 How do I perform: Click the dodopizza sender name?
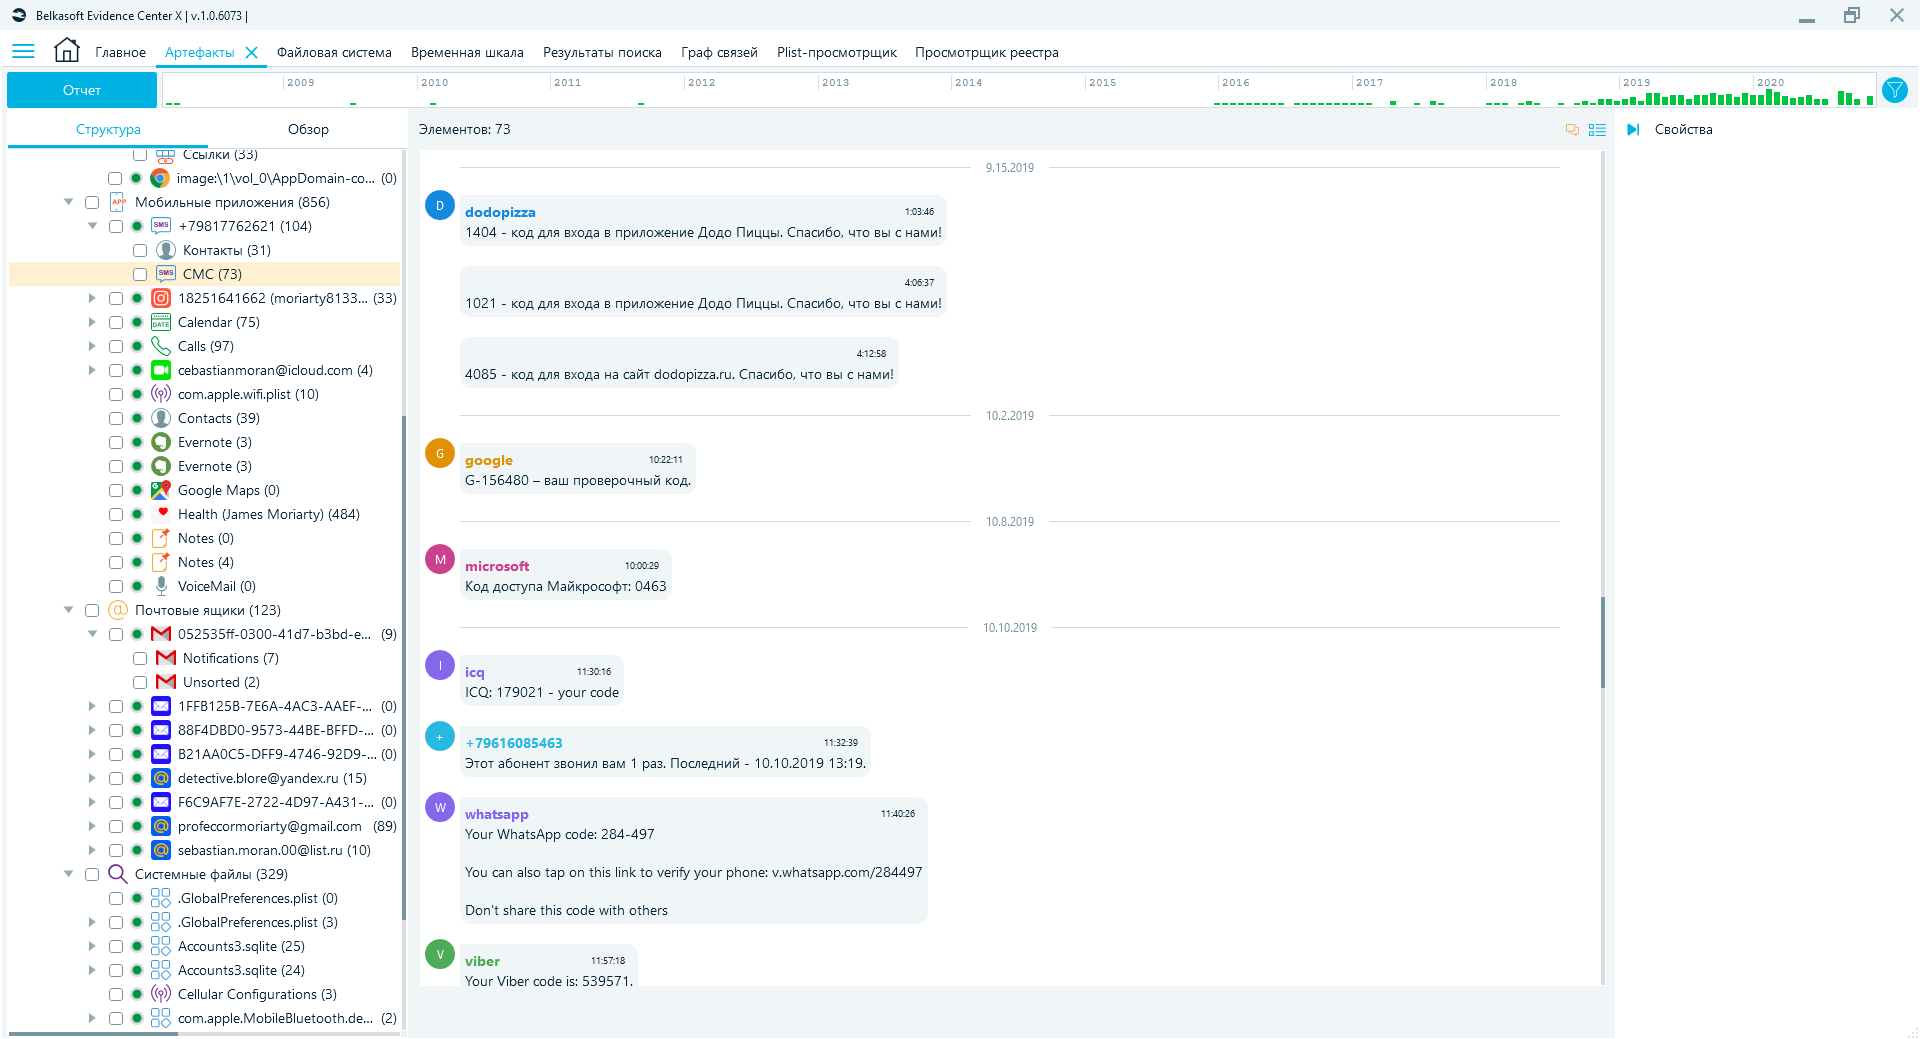coord(500,212)
